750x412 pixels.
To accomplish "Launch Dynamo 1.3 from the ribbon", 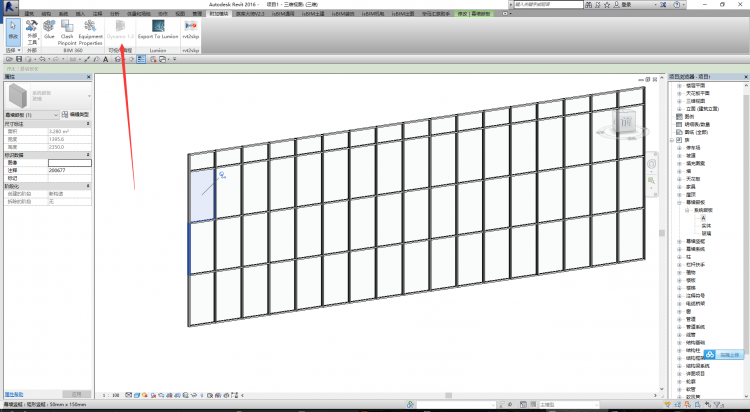I will [x=120, y=30].
